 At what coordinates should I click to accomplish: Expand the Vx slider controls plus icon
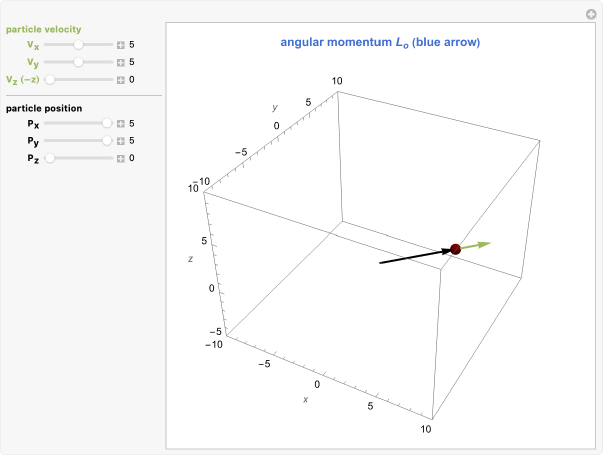pos(121,46)
